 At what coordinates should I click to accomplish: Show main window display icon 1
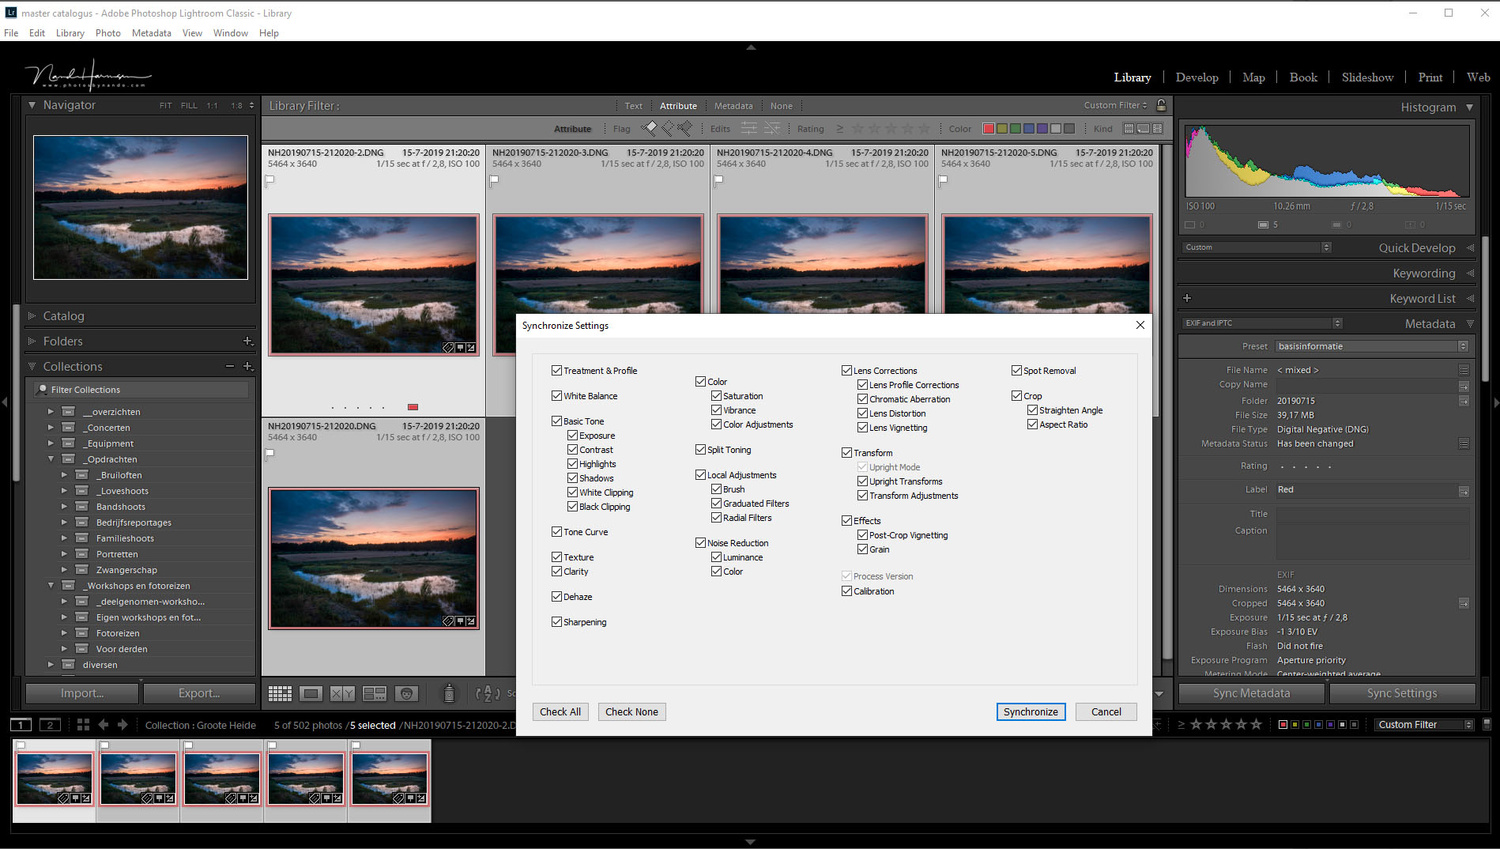tap(21, 725)
